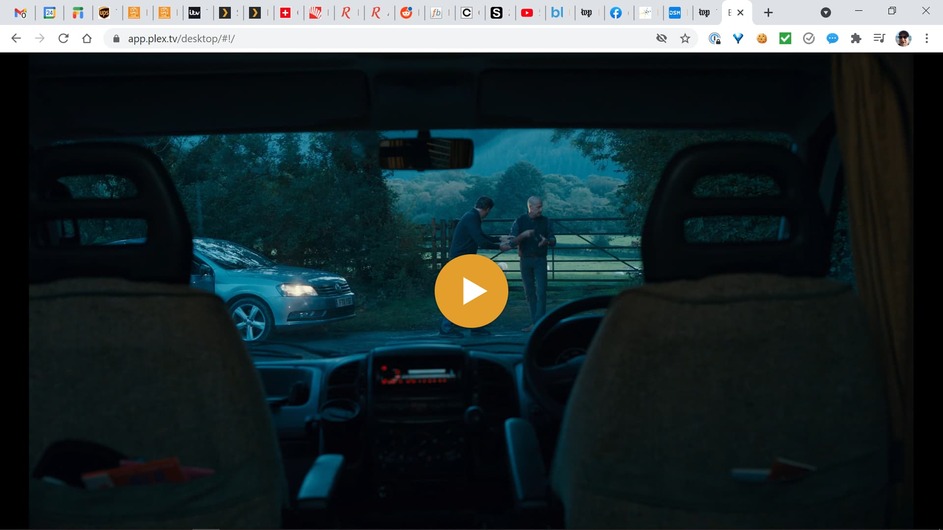
Task: Open the YouTube tab
Action: (527, 13)
